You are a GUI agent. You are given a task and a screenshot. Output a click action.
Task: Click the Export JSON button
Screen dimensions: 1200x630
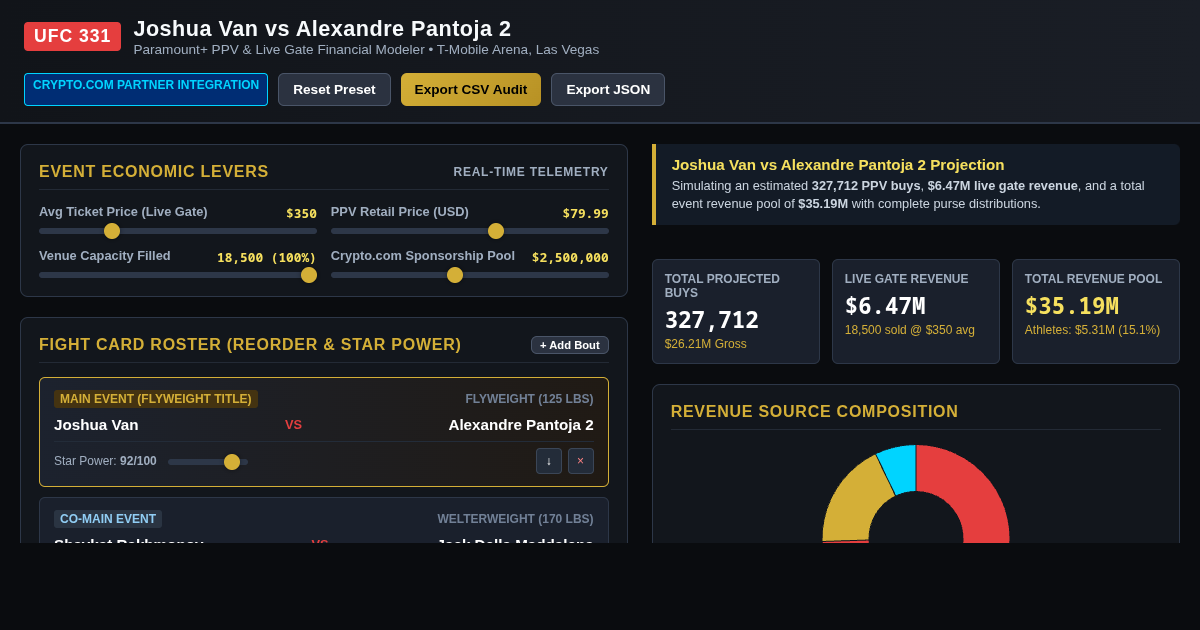coord(608,89)
